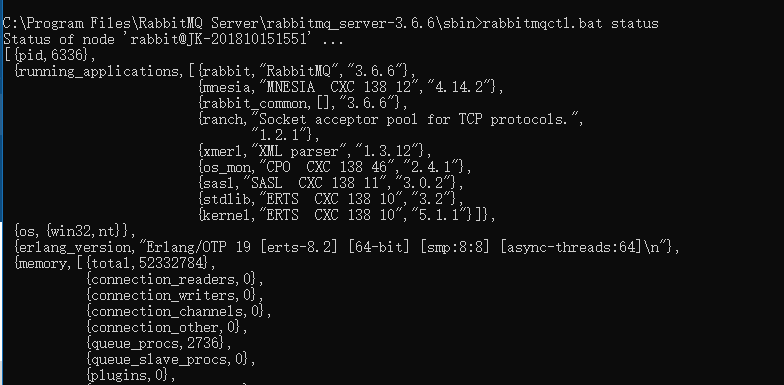This screenshot has height=385, width=784.
Task: Click the stdlib ERTS version line
Action: (328, 199)
